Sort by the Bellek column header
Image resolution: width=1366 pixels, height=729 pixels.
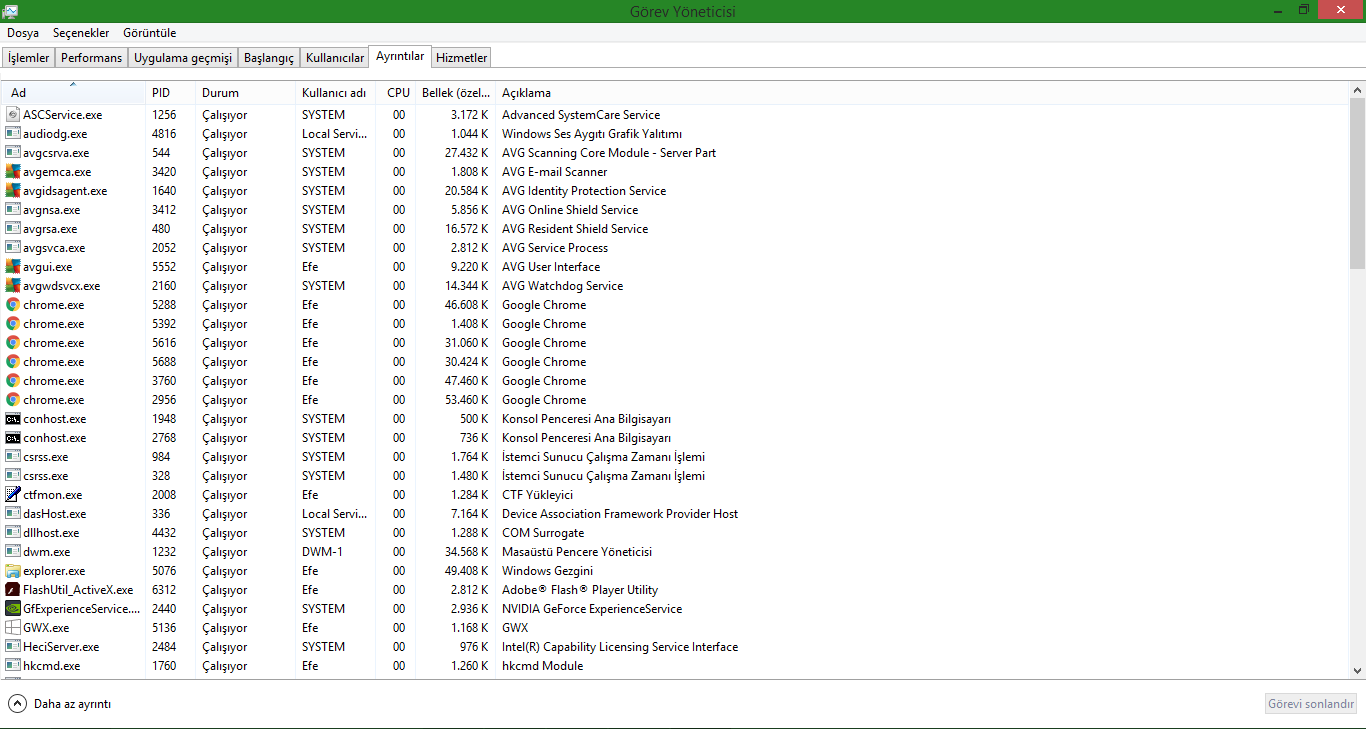(455, 93)
